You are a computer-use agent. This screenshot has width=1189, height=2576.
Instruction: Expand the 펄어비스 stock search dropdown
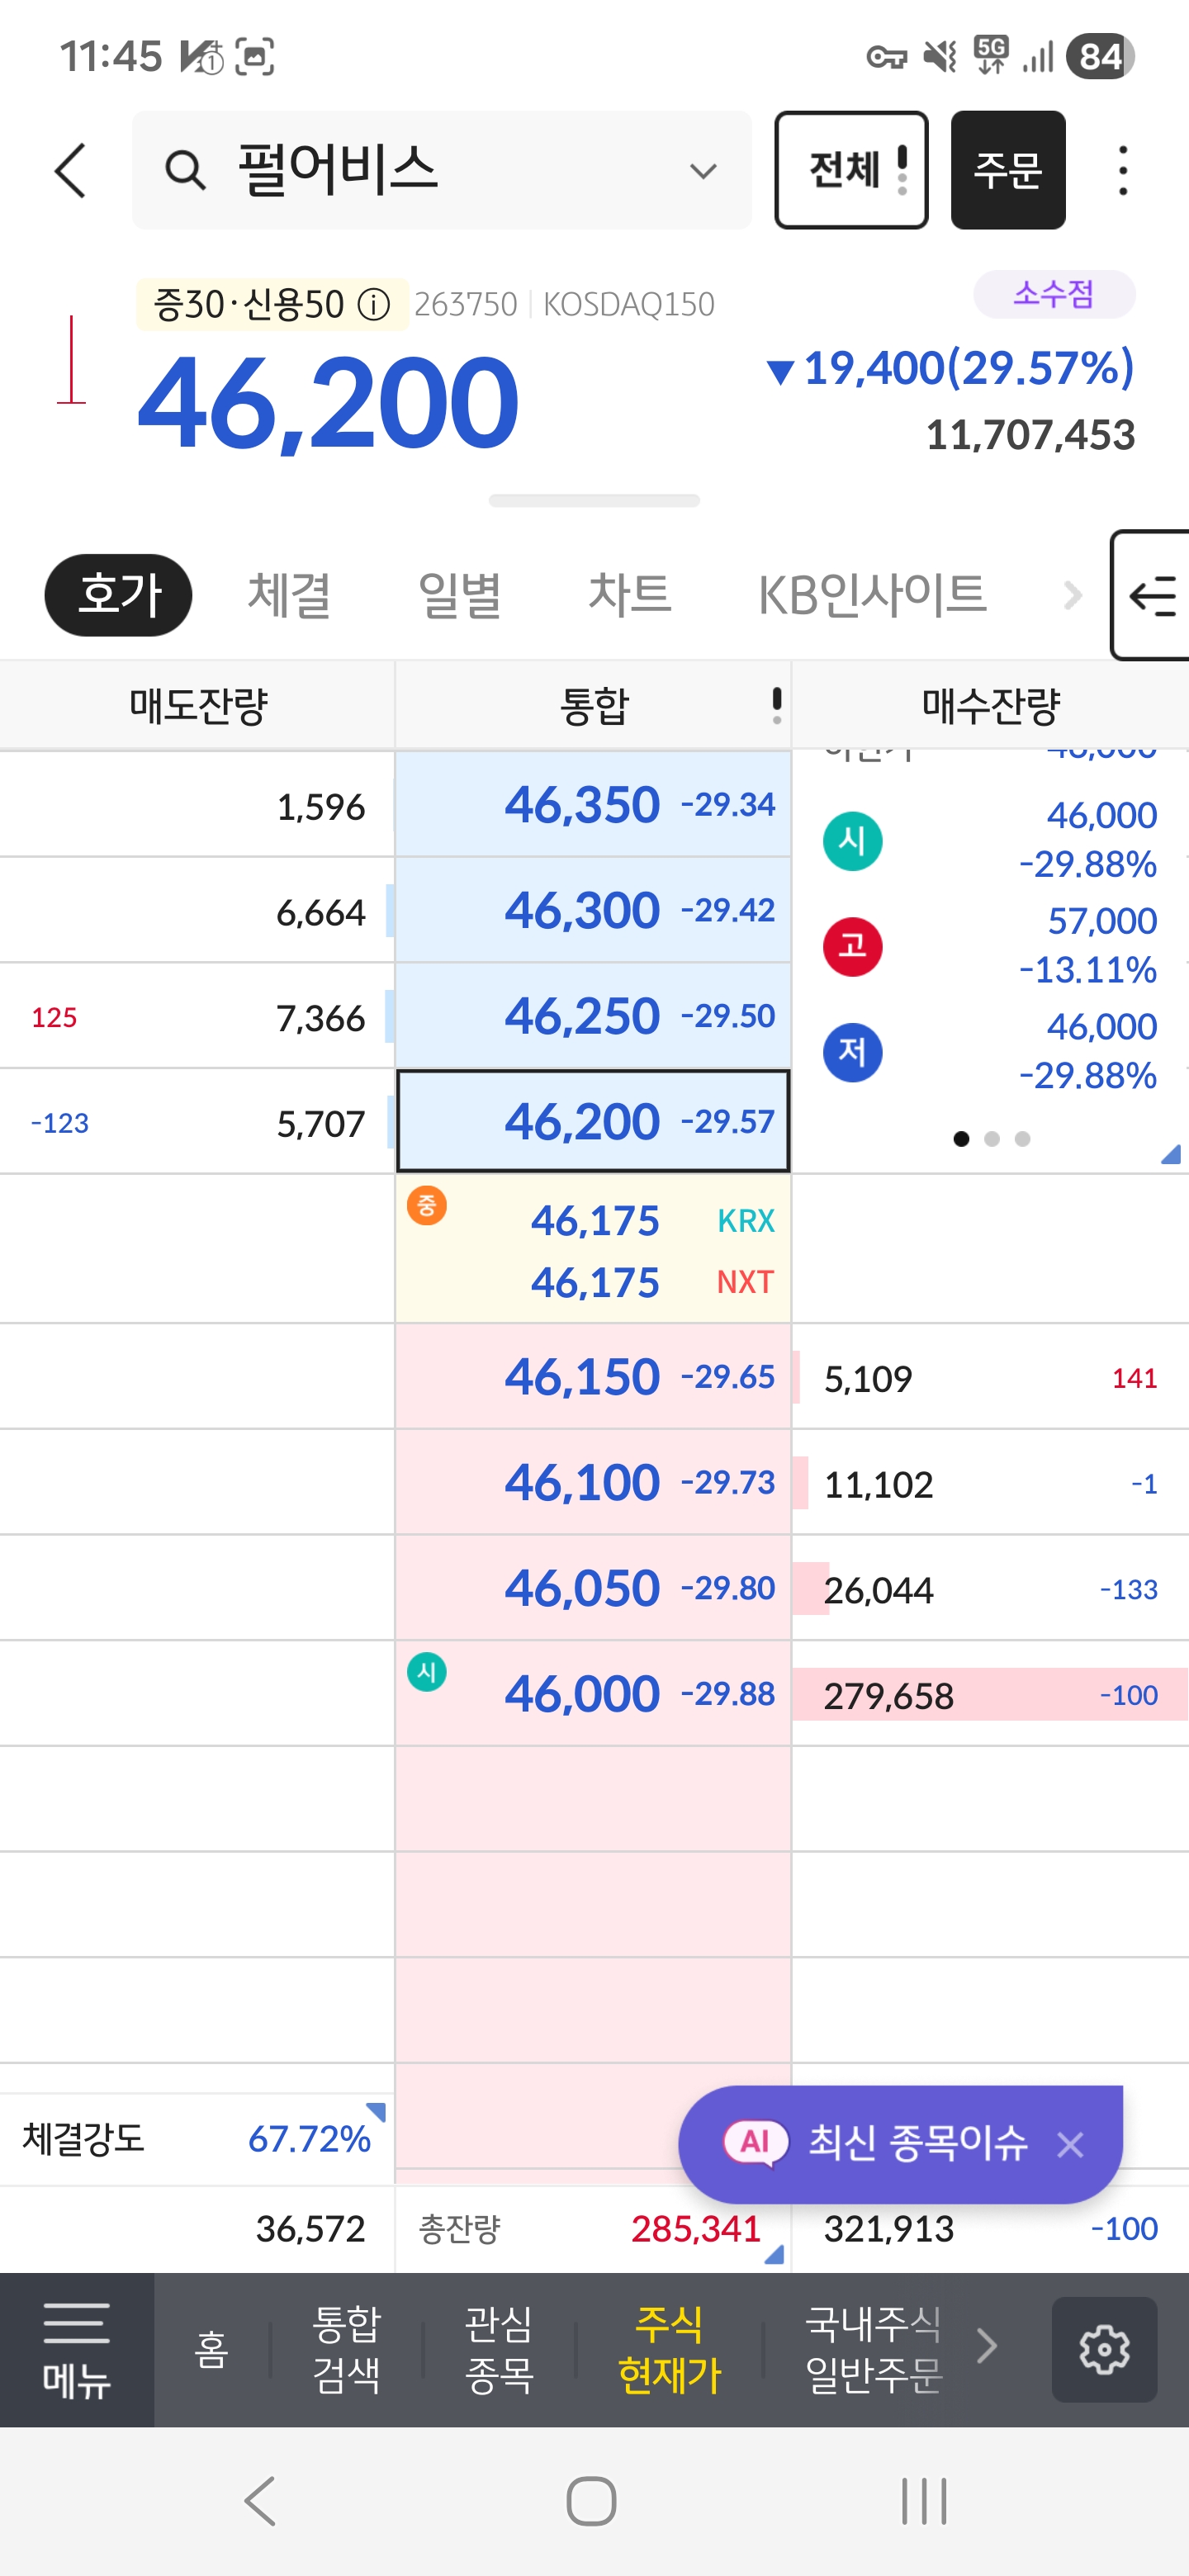(703, 171)
